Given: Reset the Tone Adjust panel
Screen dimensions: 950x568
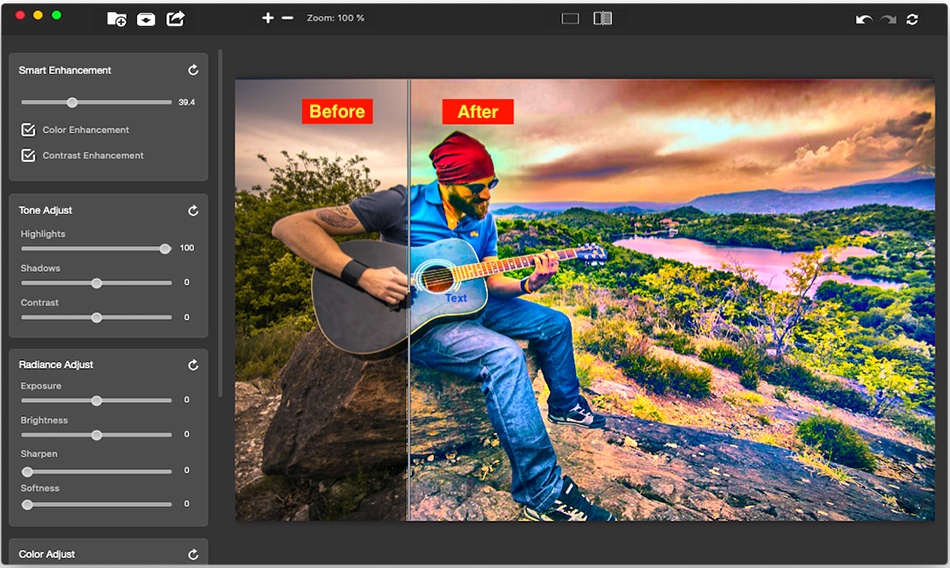Looking at the screenshot, I should (193, 211).
